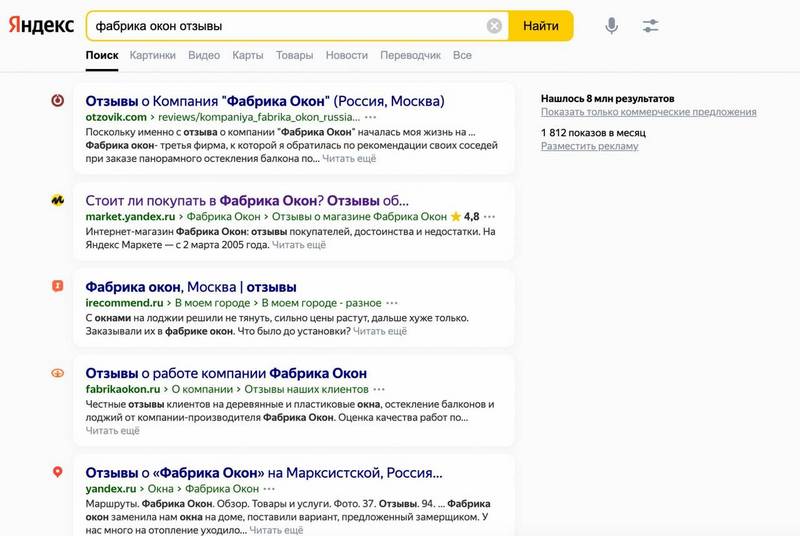Click breadcrumb Отзывы наших клиентов
This screenshot has height=536, width=800.
(306, 389)
